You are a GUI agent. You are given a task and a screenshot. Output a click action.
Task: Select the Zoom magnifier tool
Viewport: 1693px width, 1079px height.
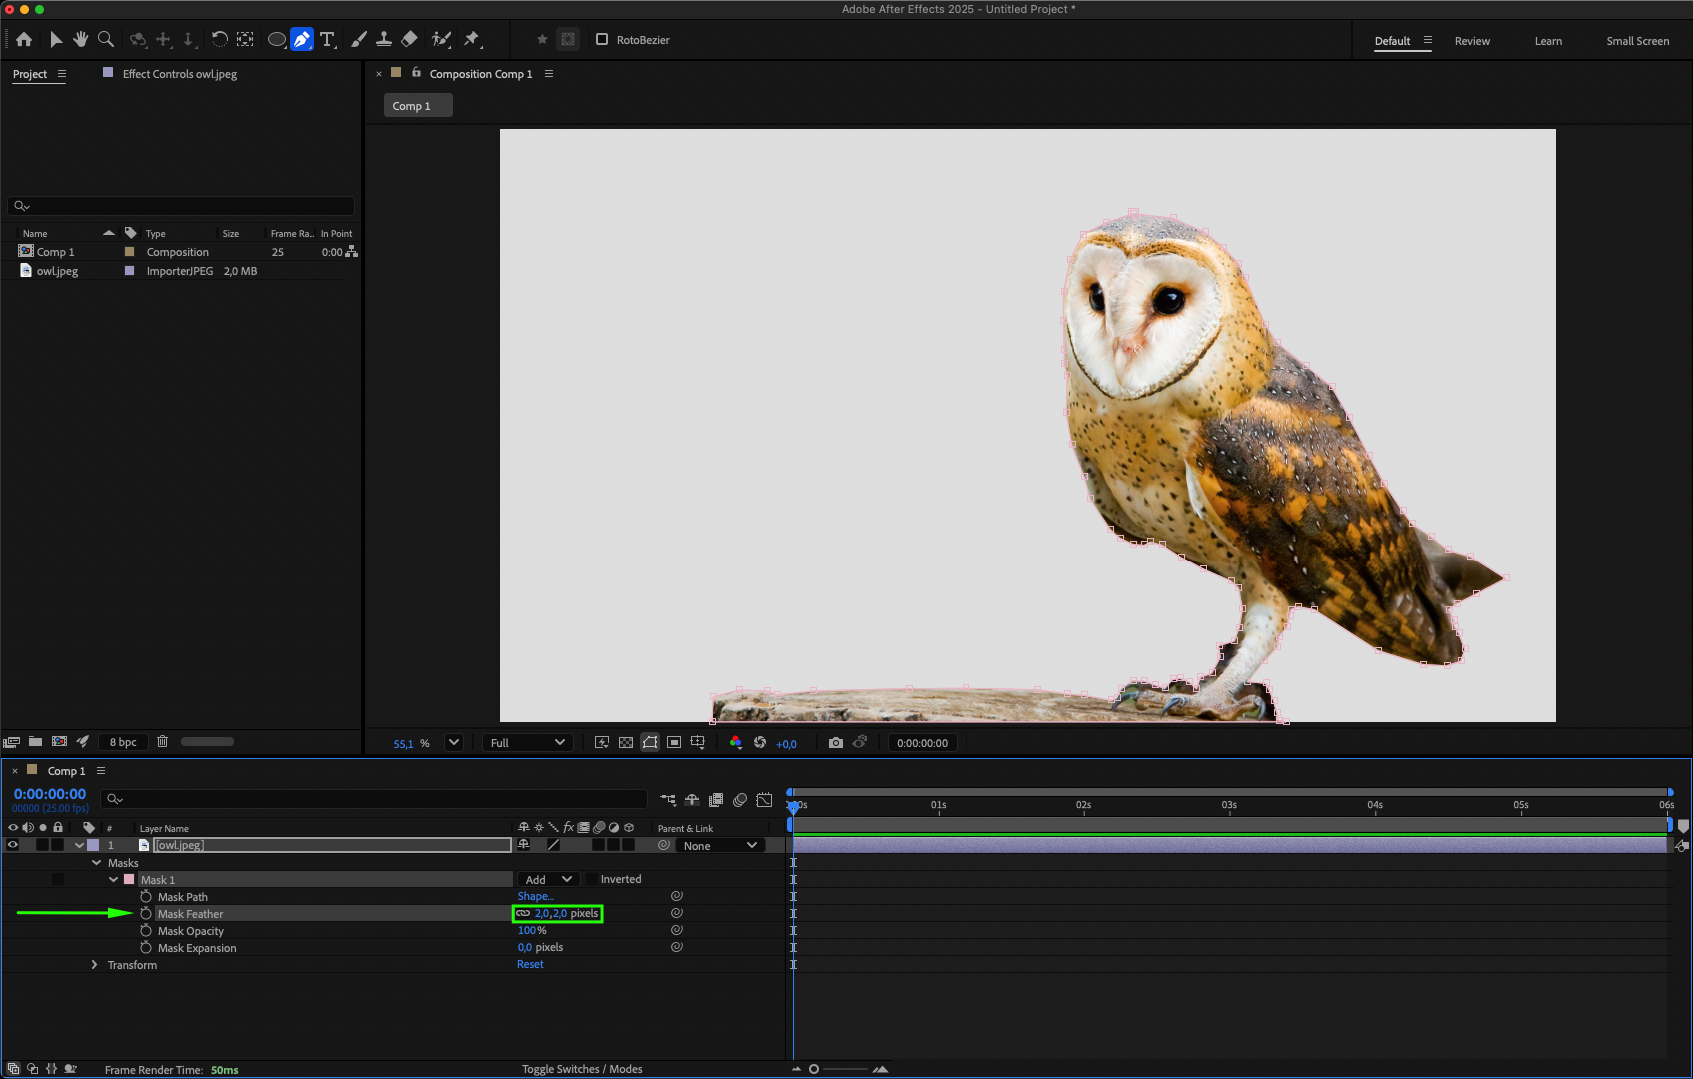pos(106,40)
